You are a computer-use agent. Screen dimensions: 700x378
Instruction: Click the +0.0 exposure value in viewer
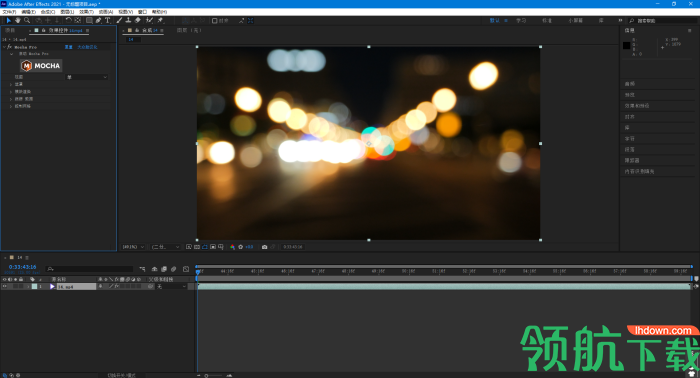click(249, 247)
